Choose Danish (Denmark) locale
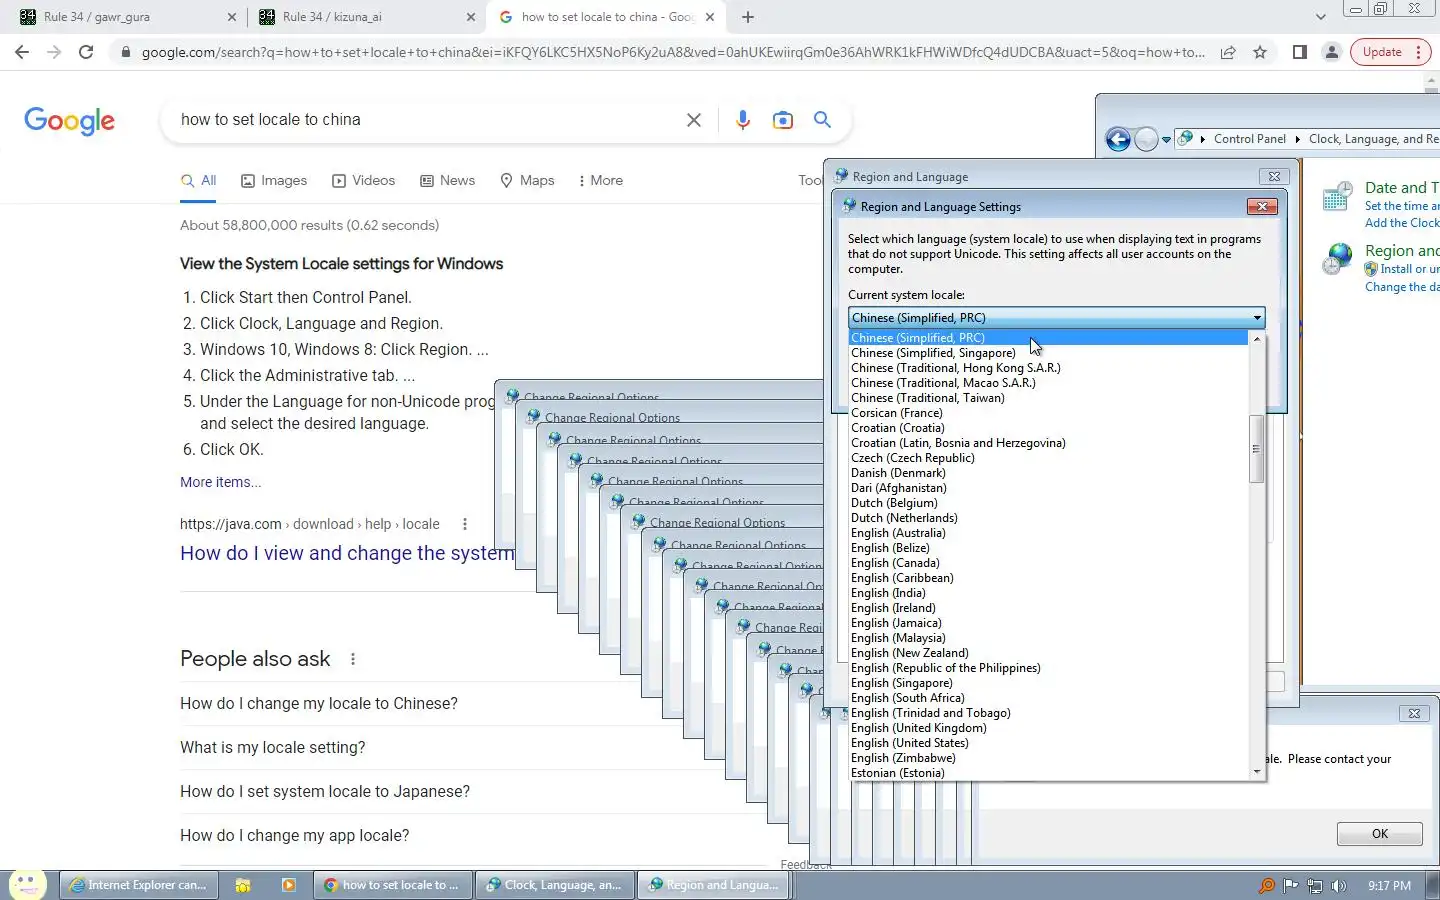1440x900 pixels. click(x=1048, y=473)
